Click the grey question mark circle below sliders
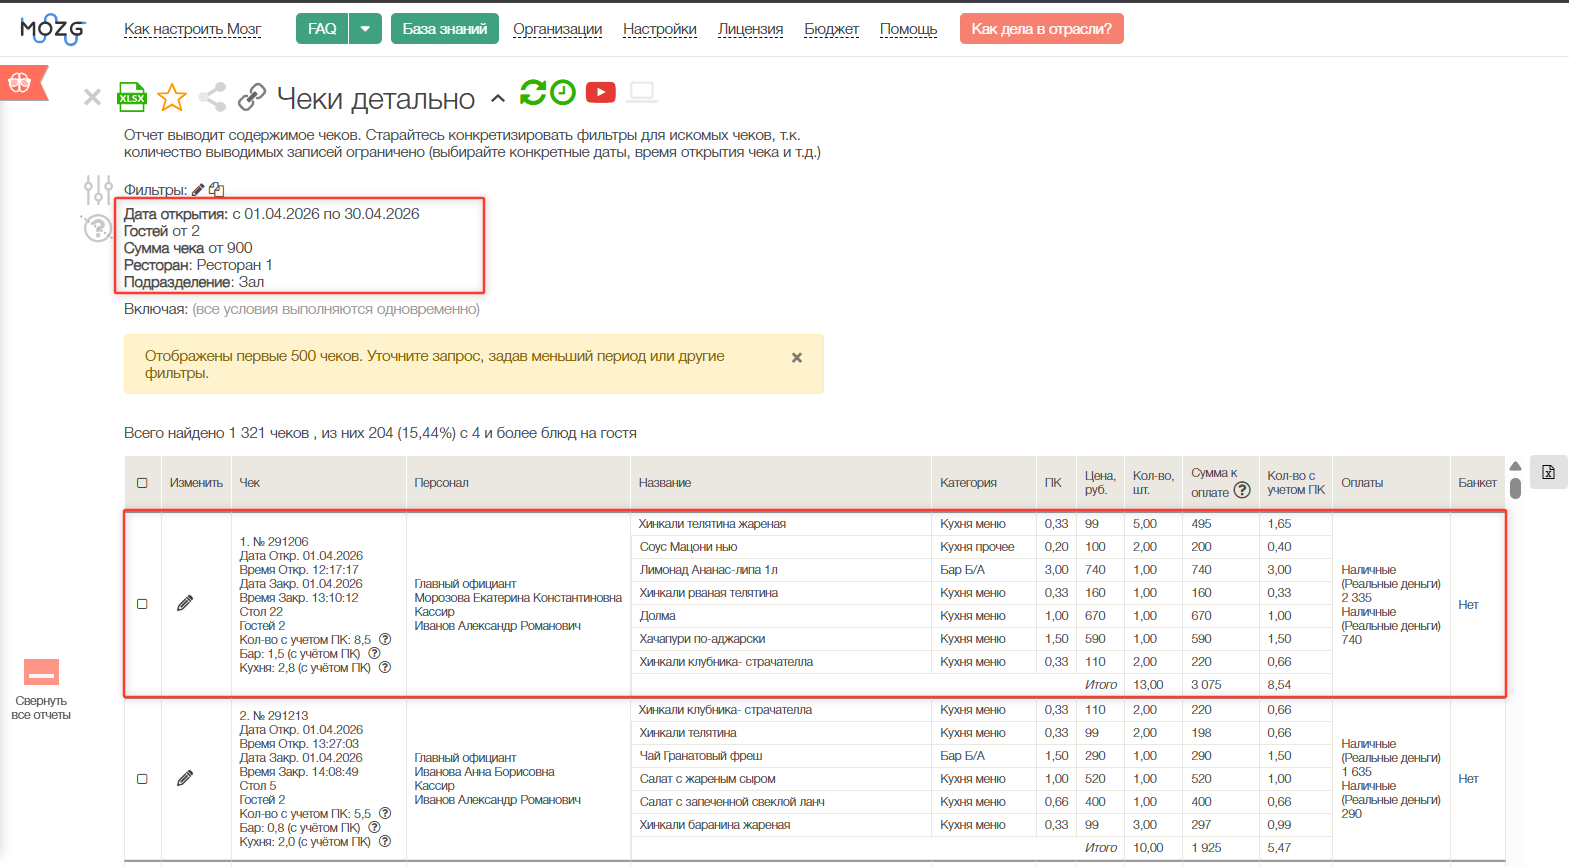The width and height of the screenshot is (1569, 867). [x=97, y=228]
